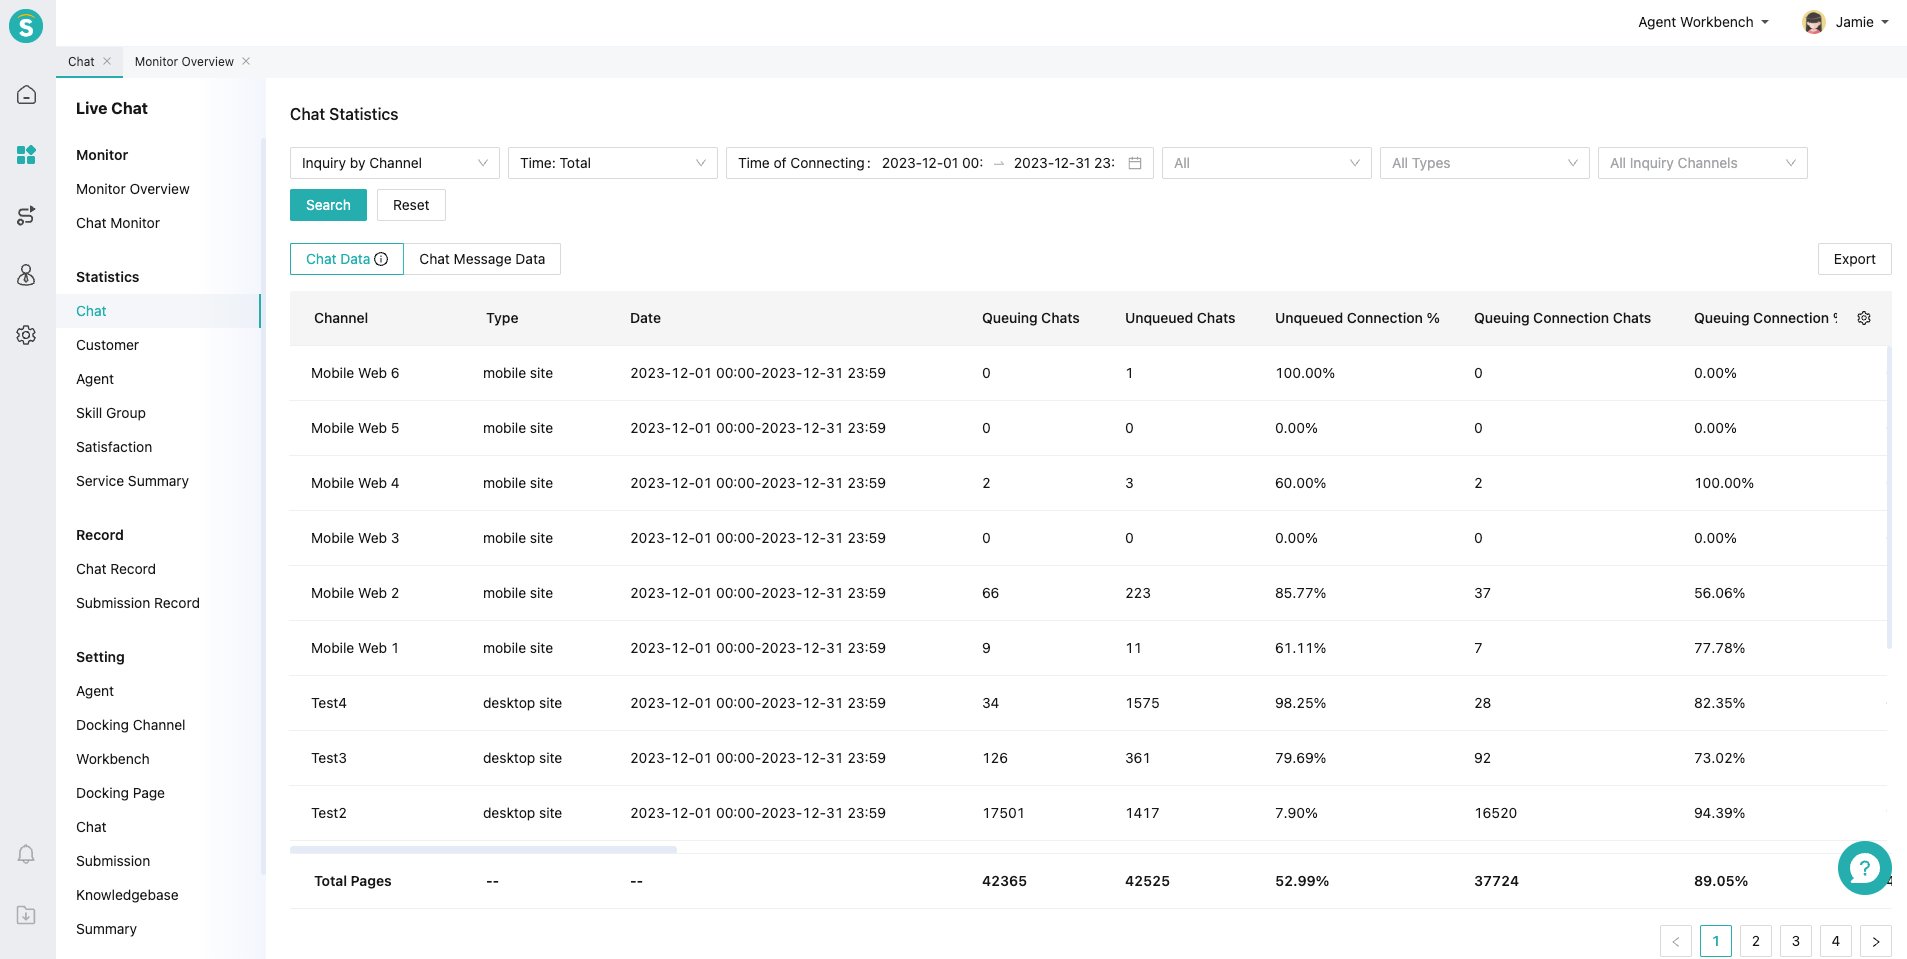Expand the Time: Total dropdown
The image size is (1907, 959).
click(613, 163)
